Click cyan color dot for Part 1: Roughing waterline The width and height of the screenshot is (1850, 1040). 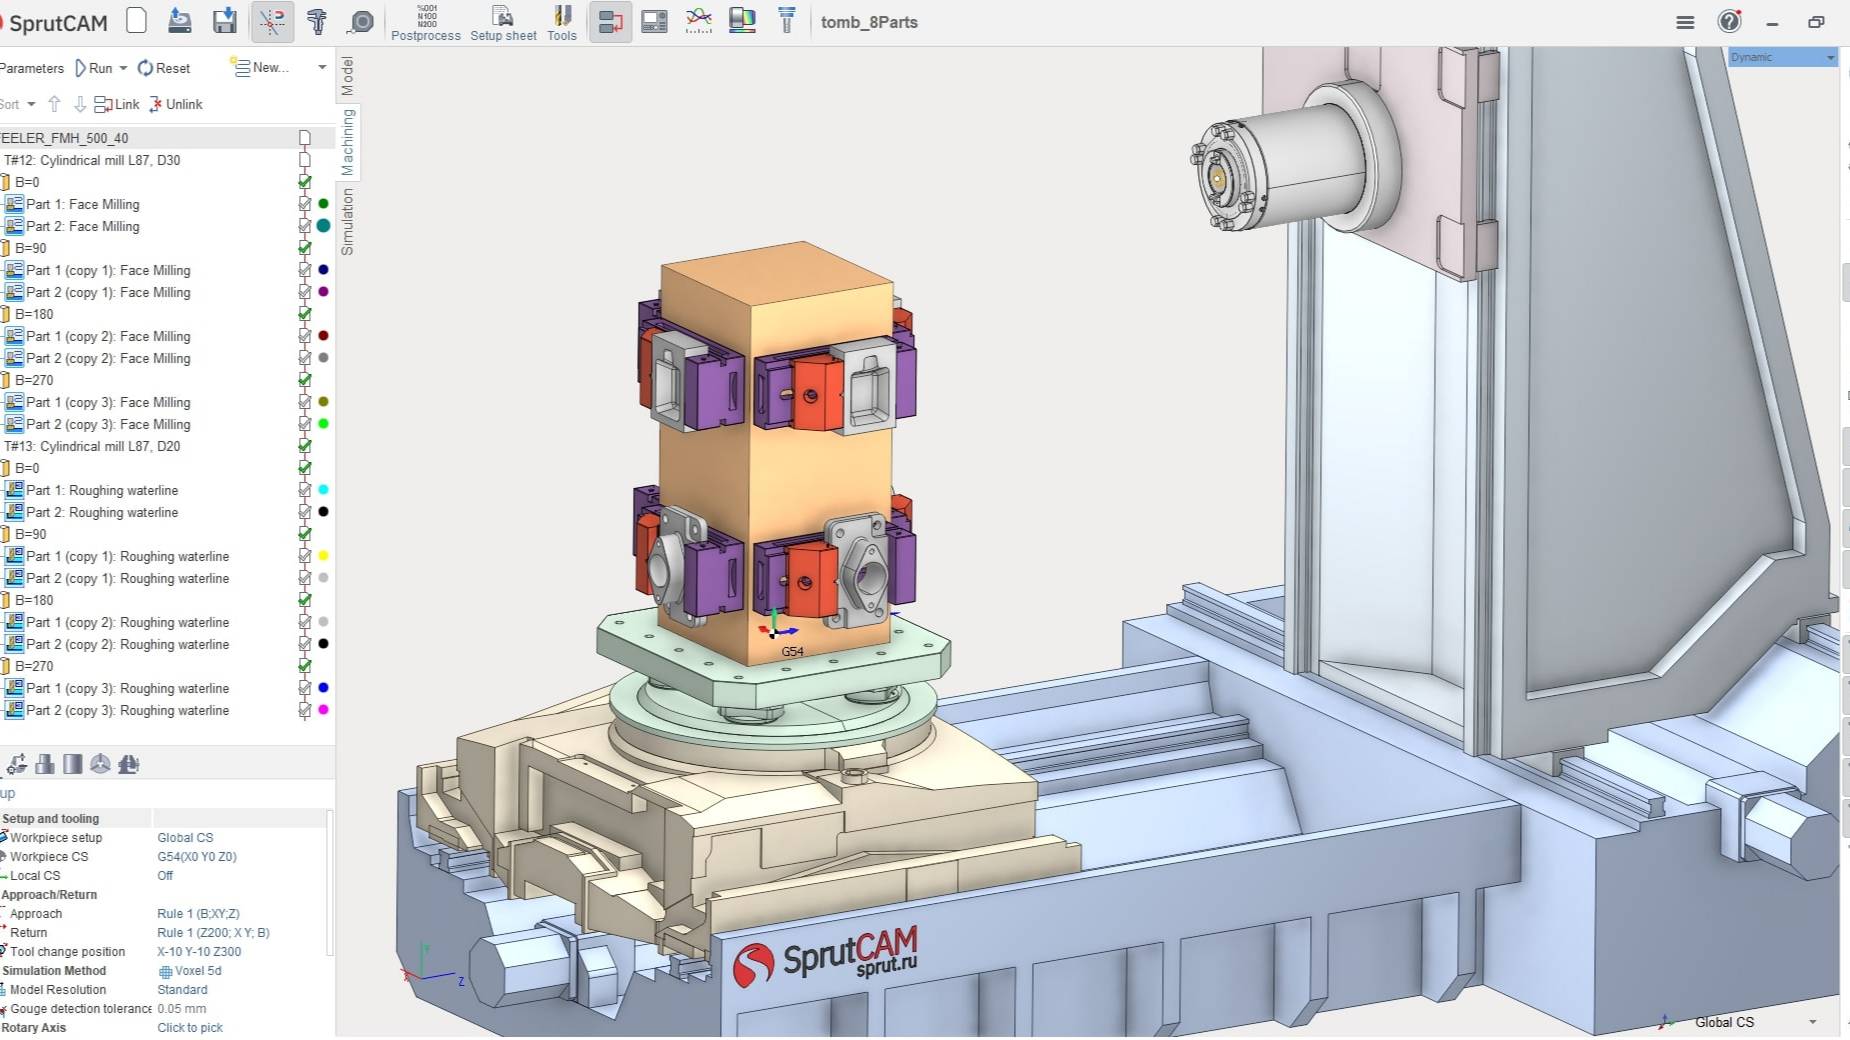323,490
